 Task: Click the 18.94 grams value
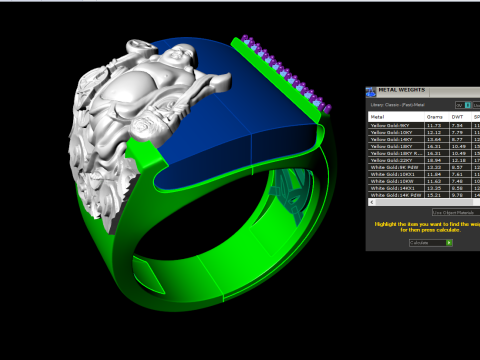coord(434,161)
